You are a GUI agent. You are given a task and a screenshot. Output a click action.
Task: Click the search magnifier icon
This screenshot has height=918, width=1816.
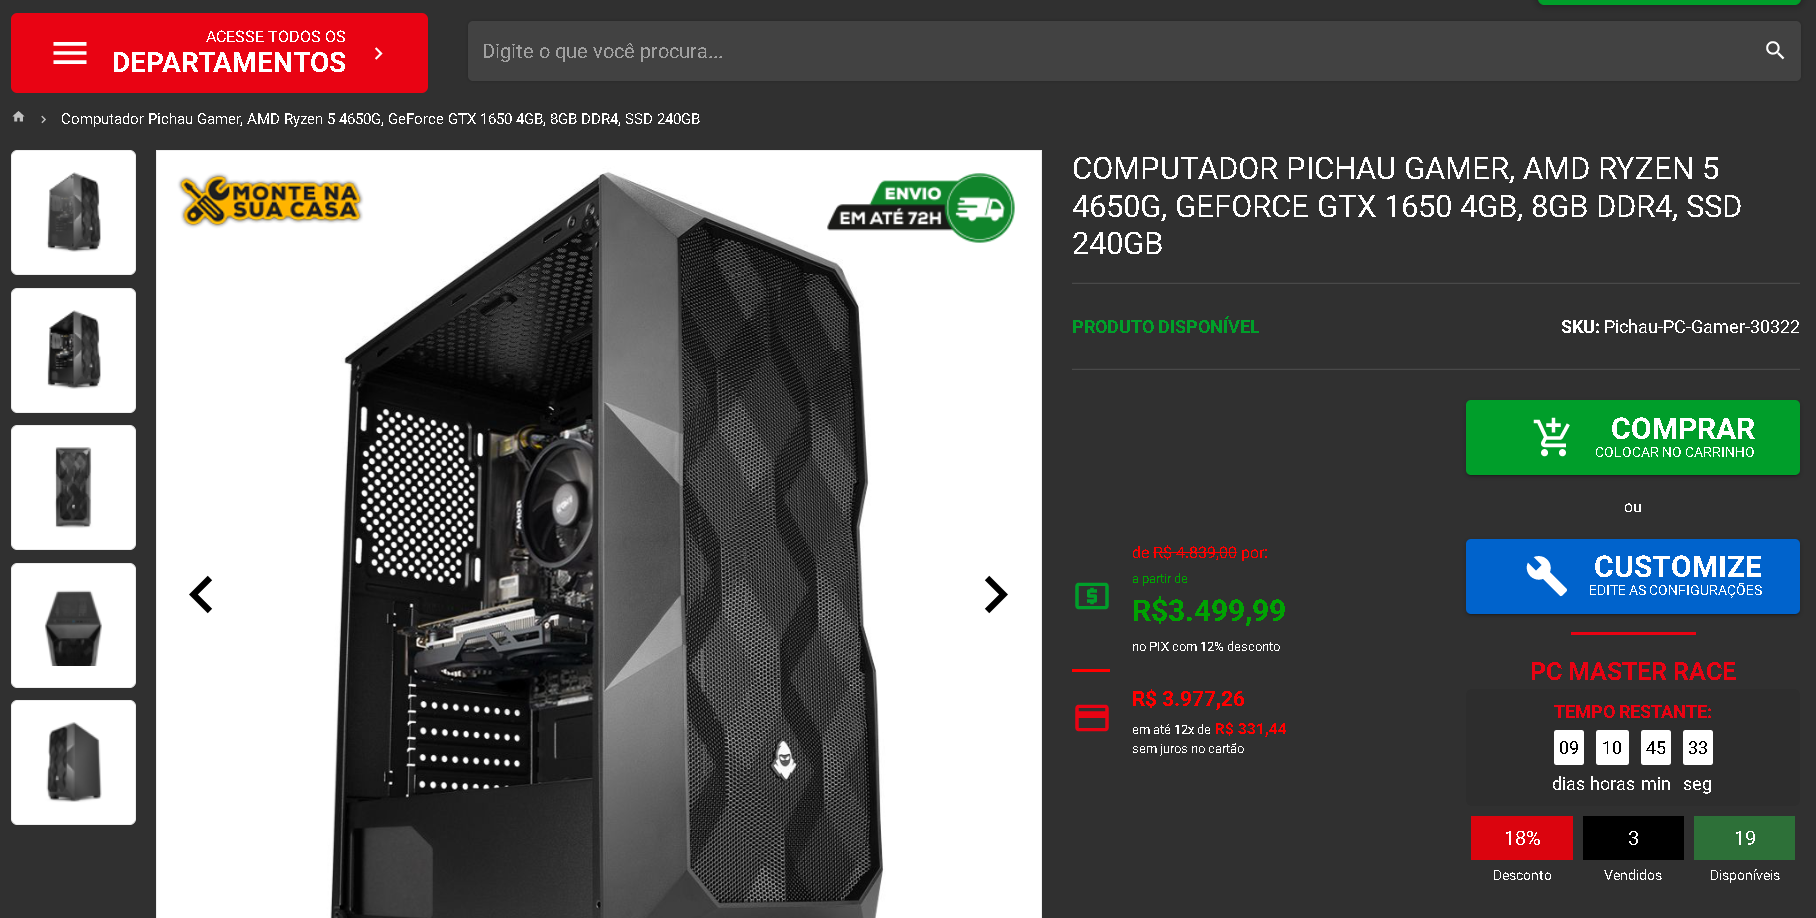(x=1775, y=51)
